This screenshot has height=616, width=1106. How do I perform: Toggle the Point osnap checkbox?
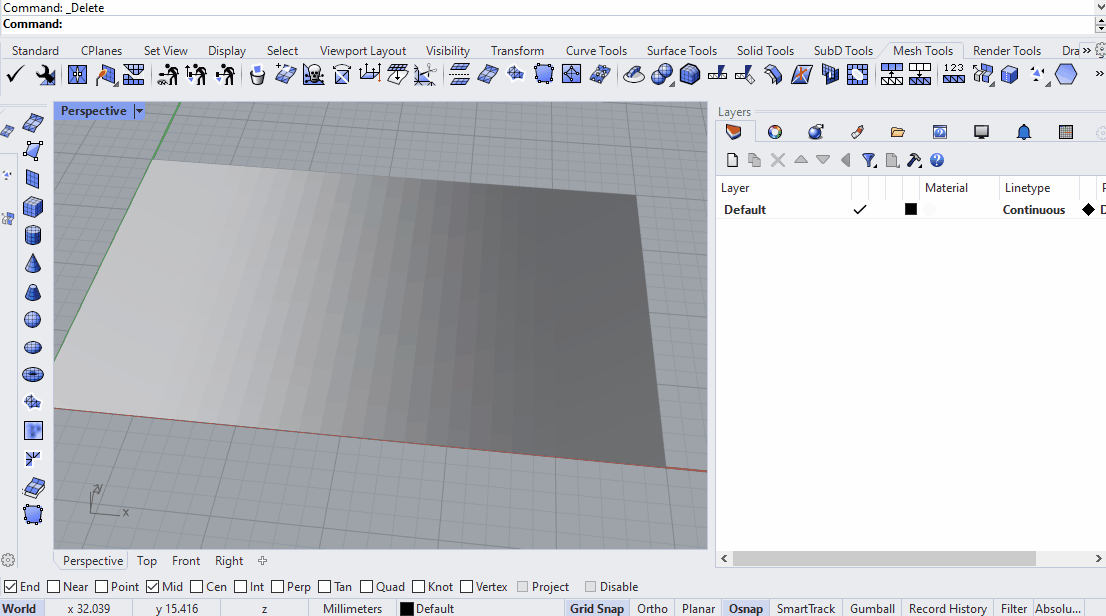102,586
